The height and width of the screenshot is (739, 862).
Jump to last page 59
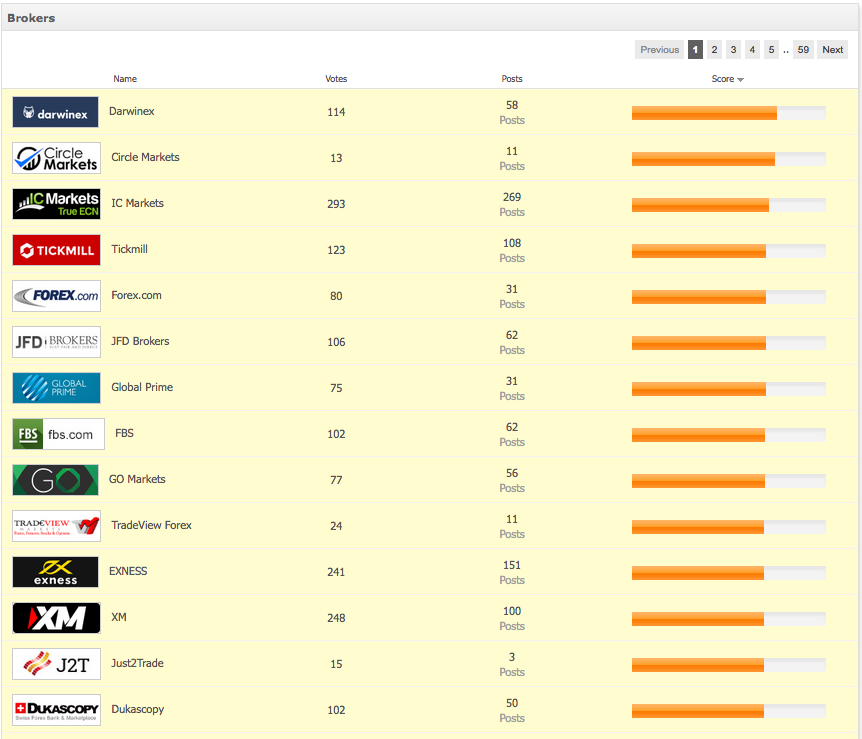click(x=803, y=49)
